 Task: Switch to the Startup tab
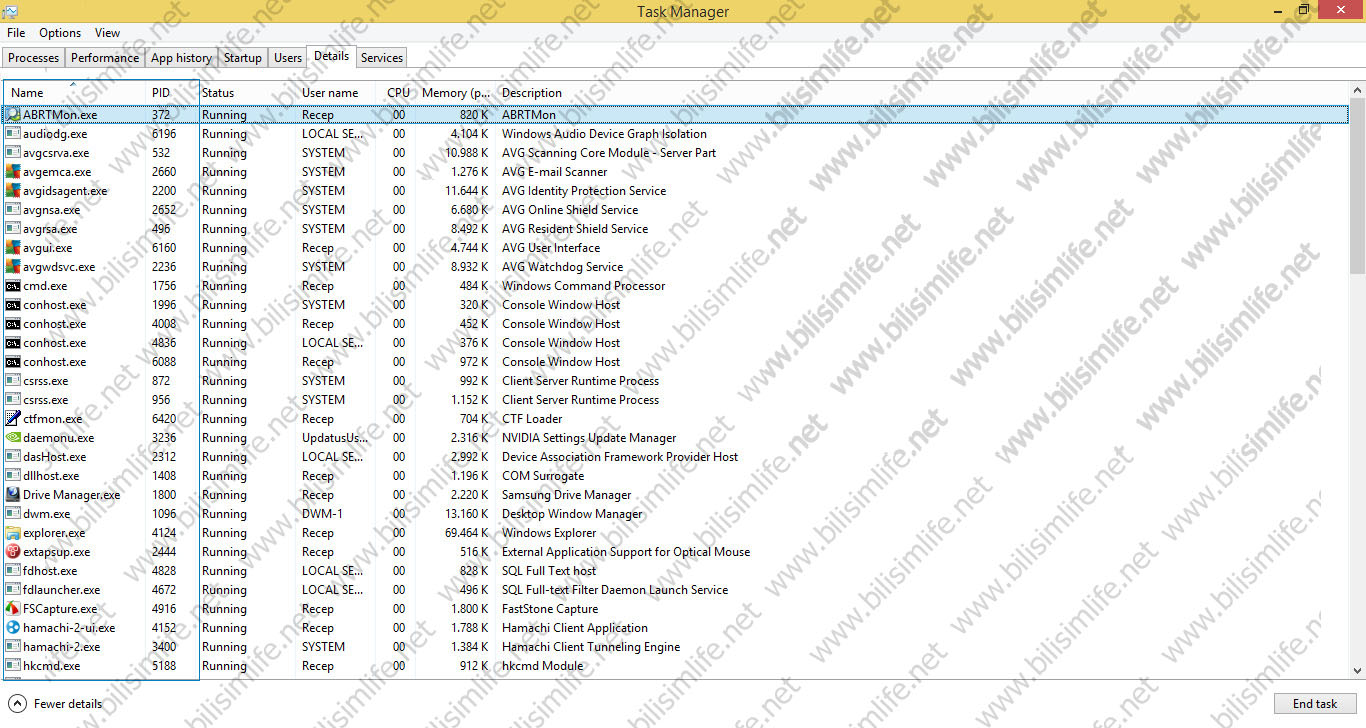pyautogui.click(x=243, y=58)
